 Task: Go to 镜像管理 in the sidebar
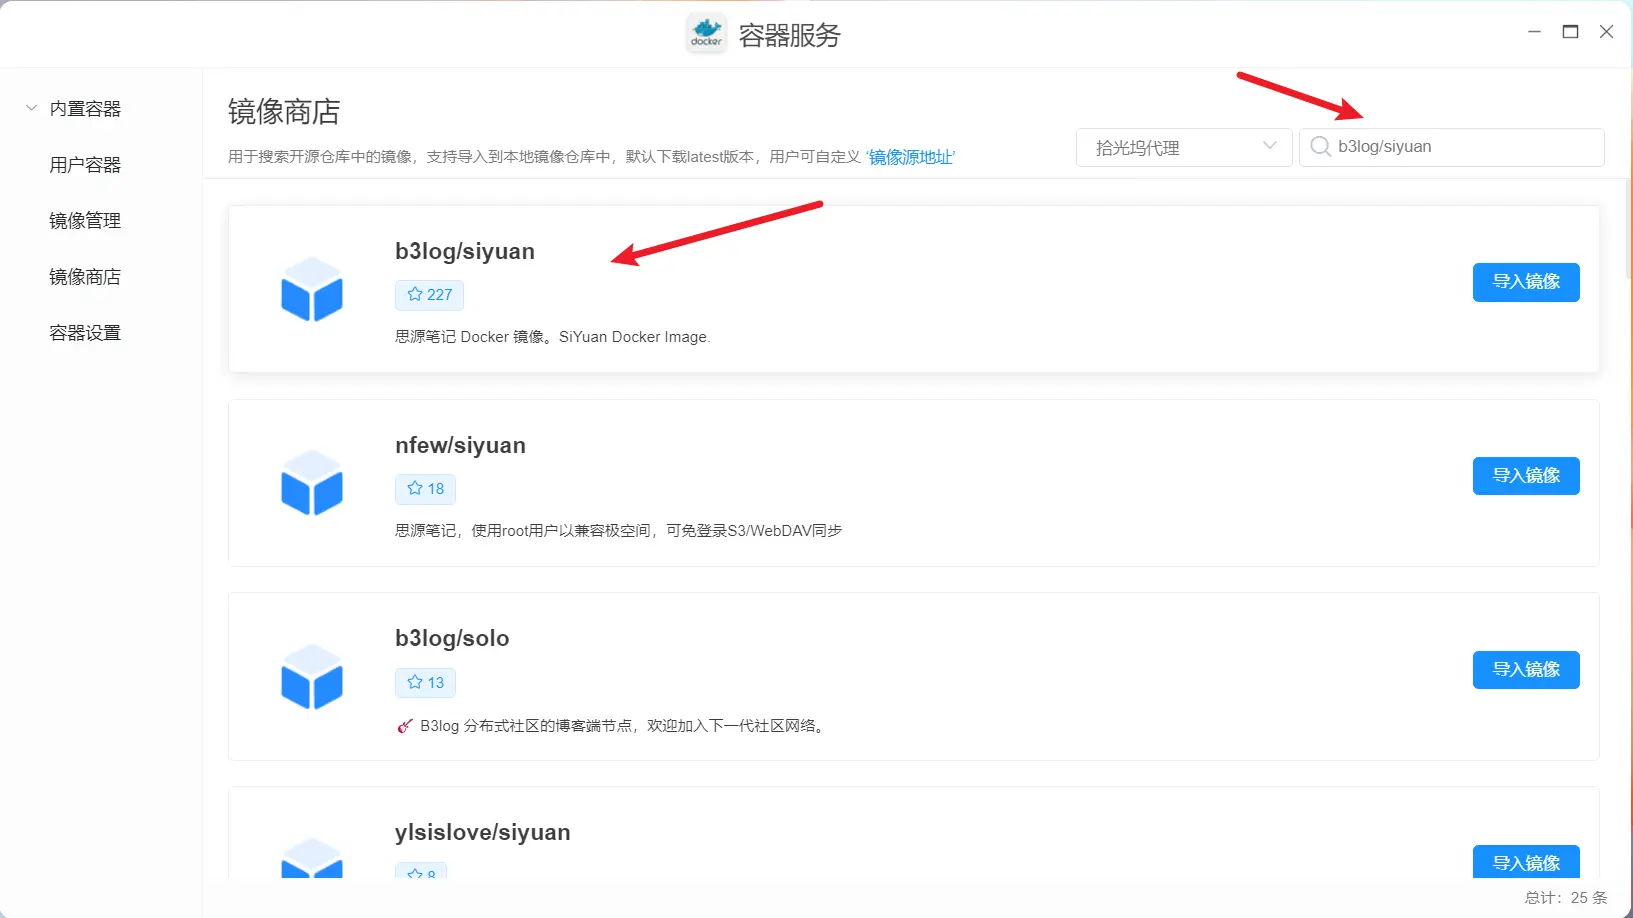(85, 221)
